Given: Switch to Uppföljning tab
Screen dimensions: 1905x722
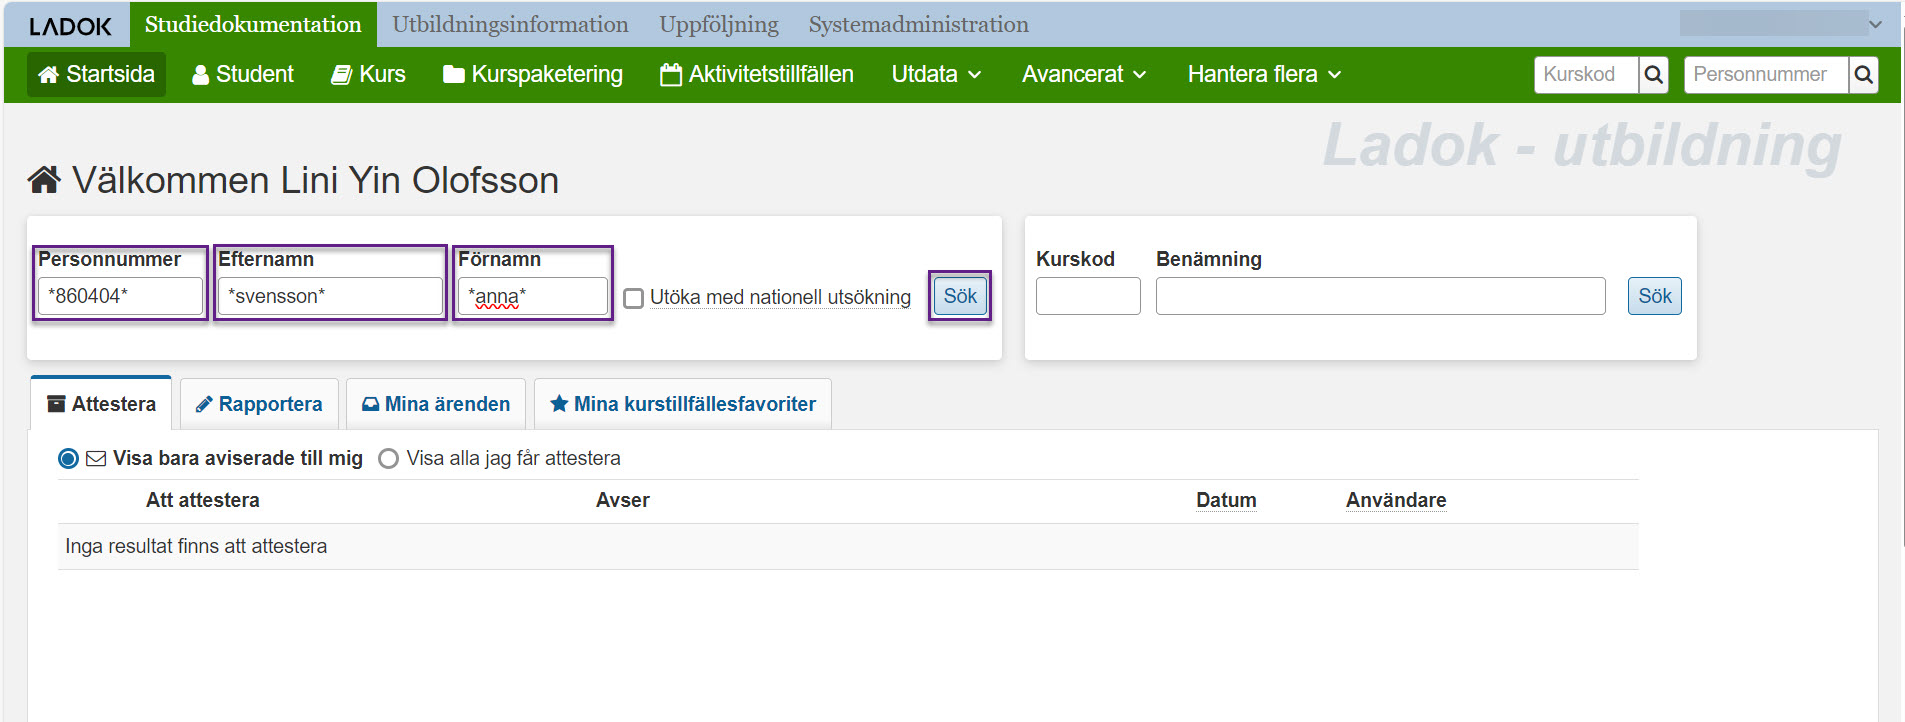Looking at the screenshot, I should pyautogui.click(x=719, y=24).
